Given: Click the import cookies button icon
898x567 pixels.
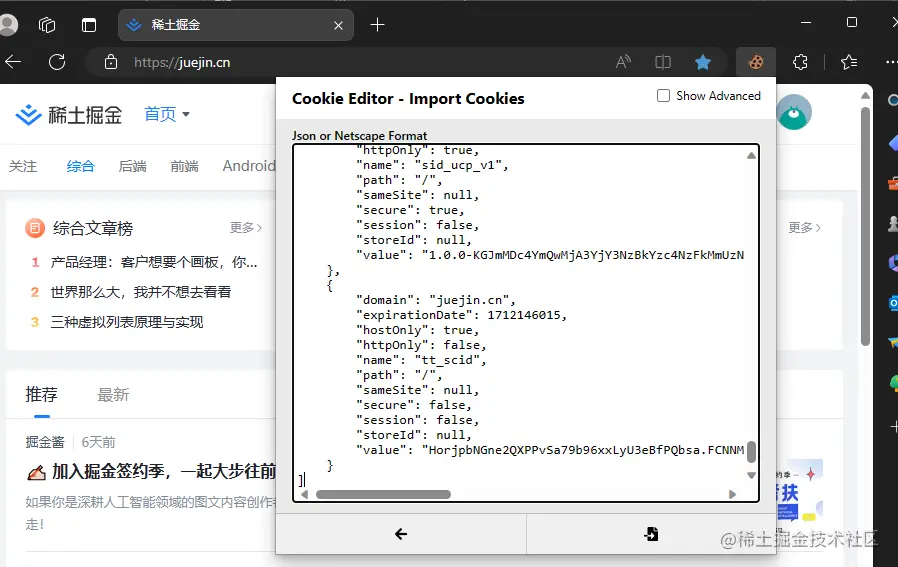Looking at the screenshot, I should tap(651, 534).
